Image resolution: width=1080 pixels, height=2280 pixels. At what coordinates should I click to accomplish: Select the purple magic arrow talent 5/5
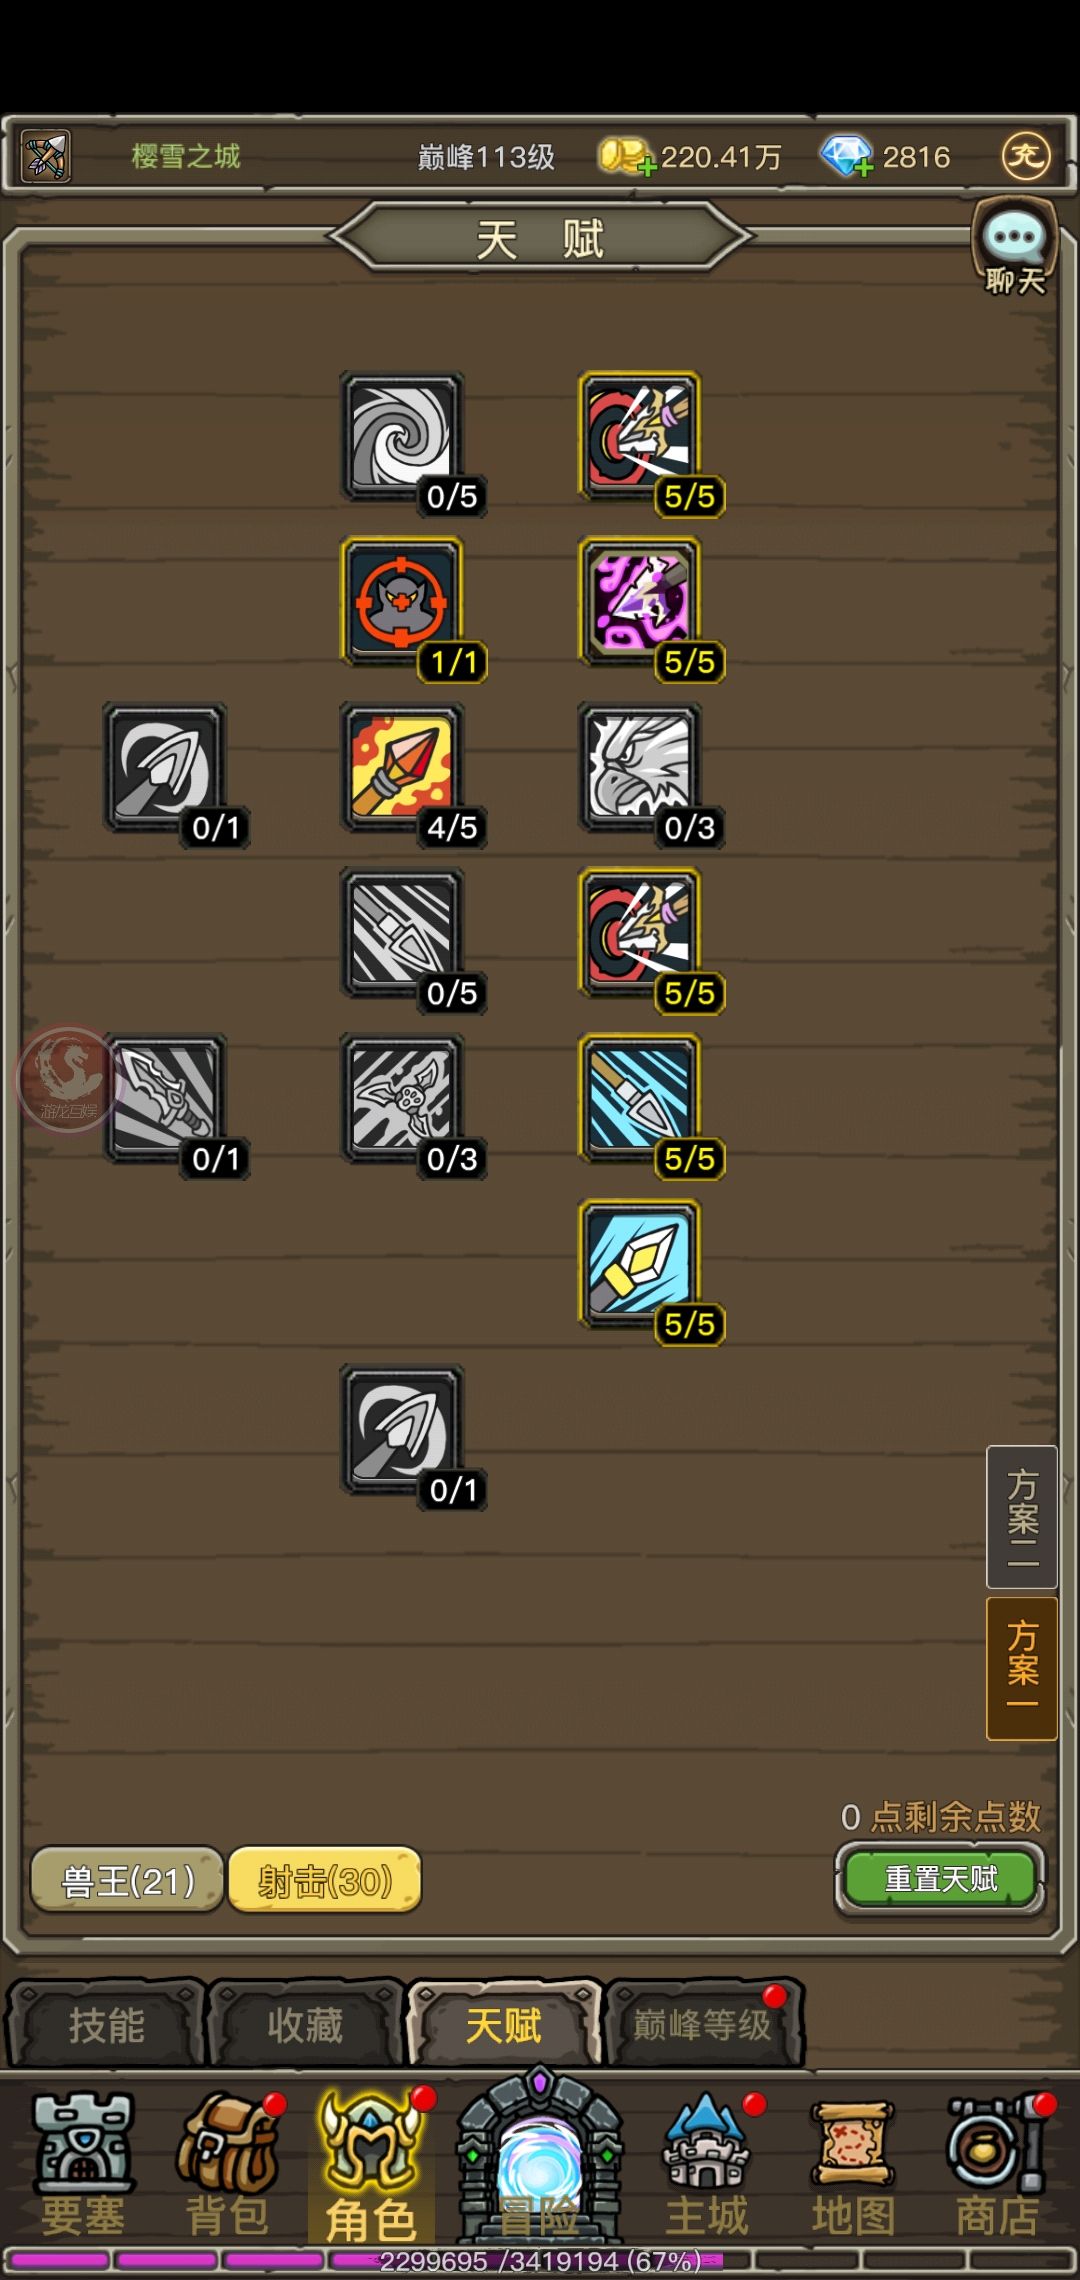point(640,603)
